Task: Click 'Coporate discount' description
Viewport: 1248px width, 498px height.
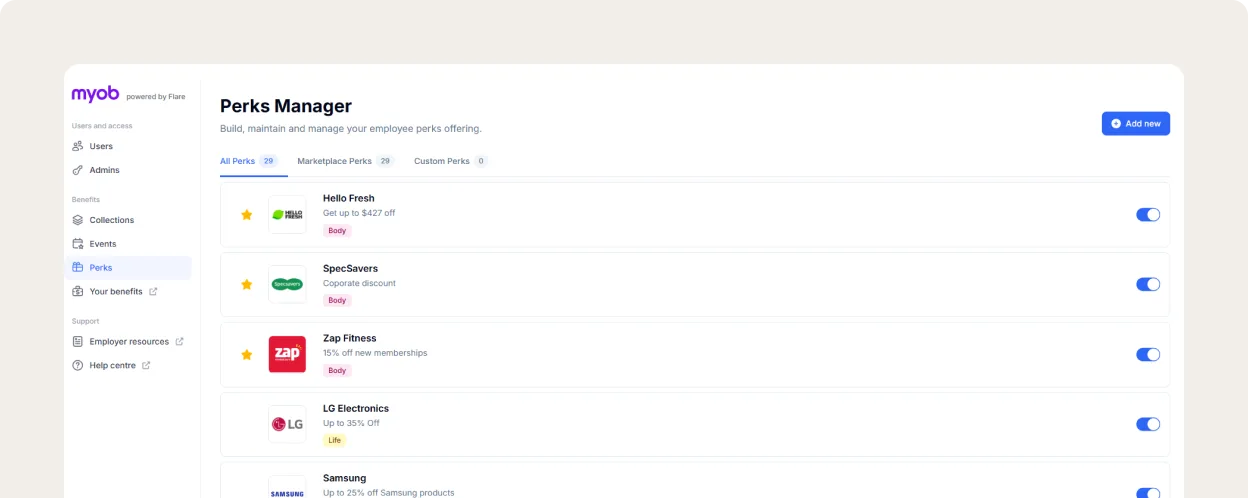Action: [359, 283]
